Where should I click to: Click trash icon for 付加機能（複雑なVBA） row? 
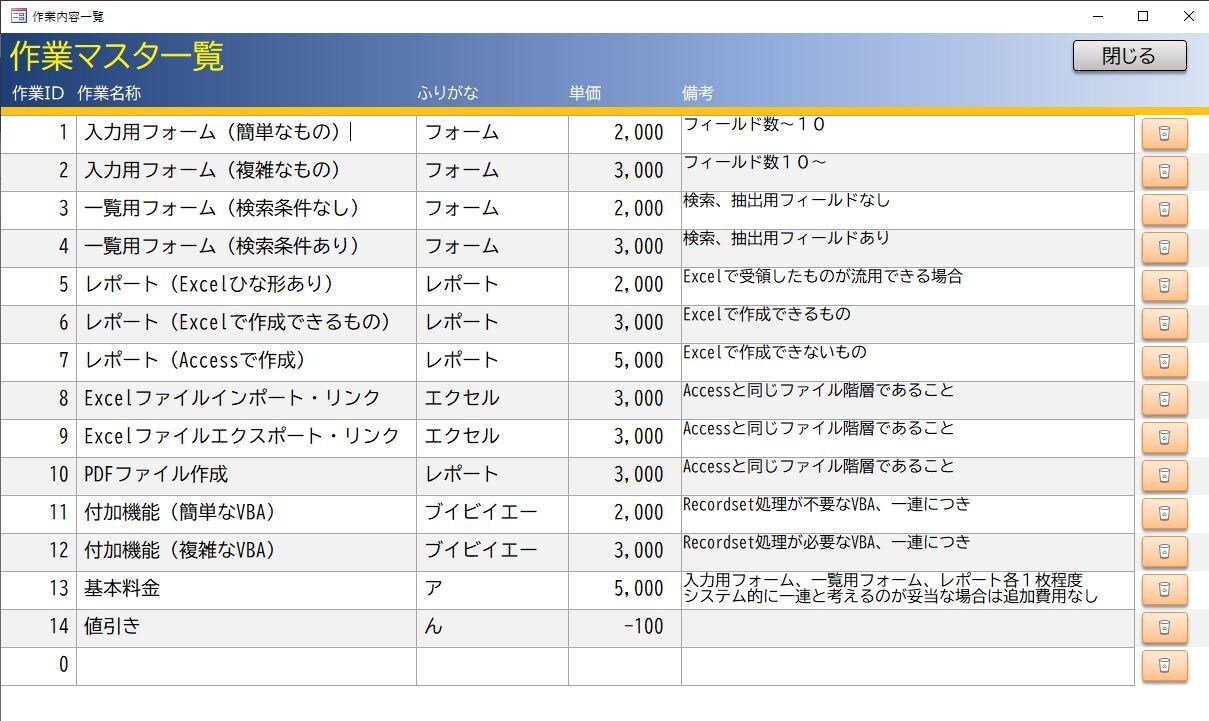(x=1164, y=552)
